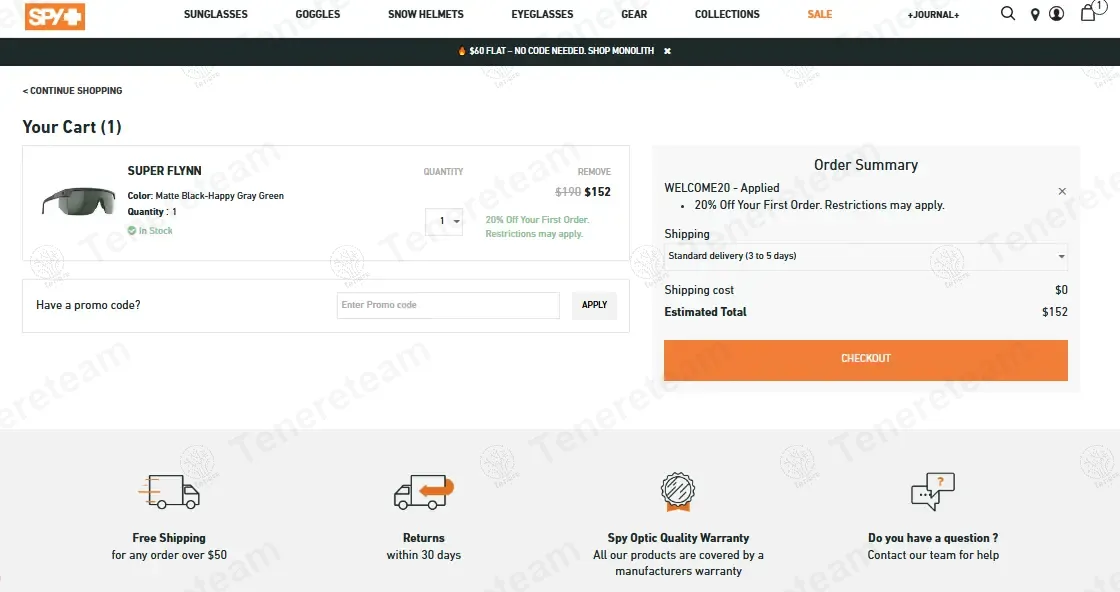Click the flame icon in promo banner
The height and width of the screenshot is (592, 1120).
(x=461, y=51)
